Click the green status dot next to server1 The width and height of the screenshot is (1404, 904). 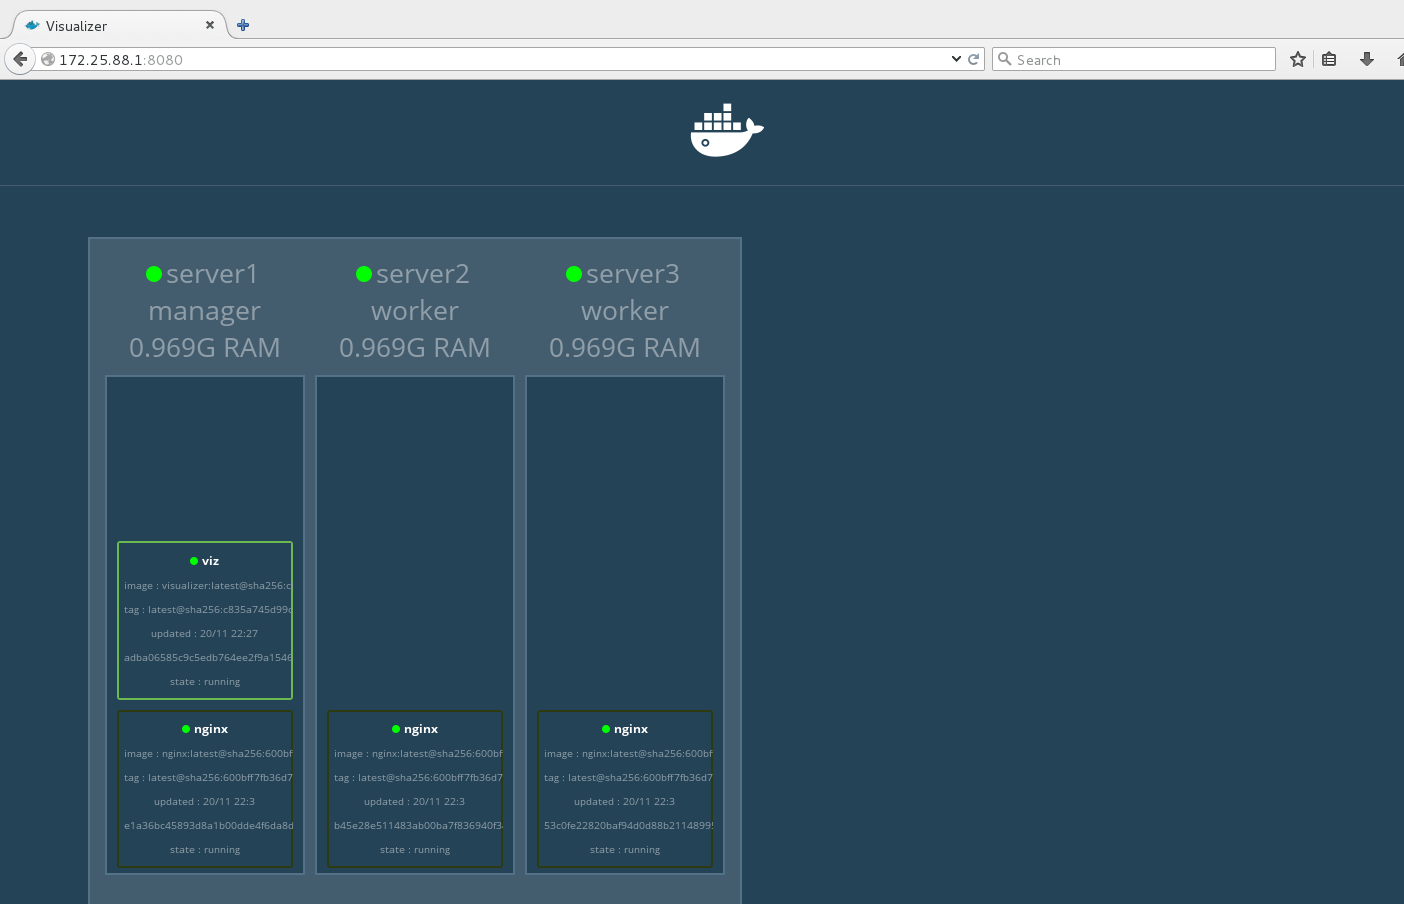(x=155, y=273)
